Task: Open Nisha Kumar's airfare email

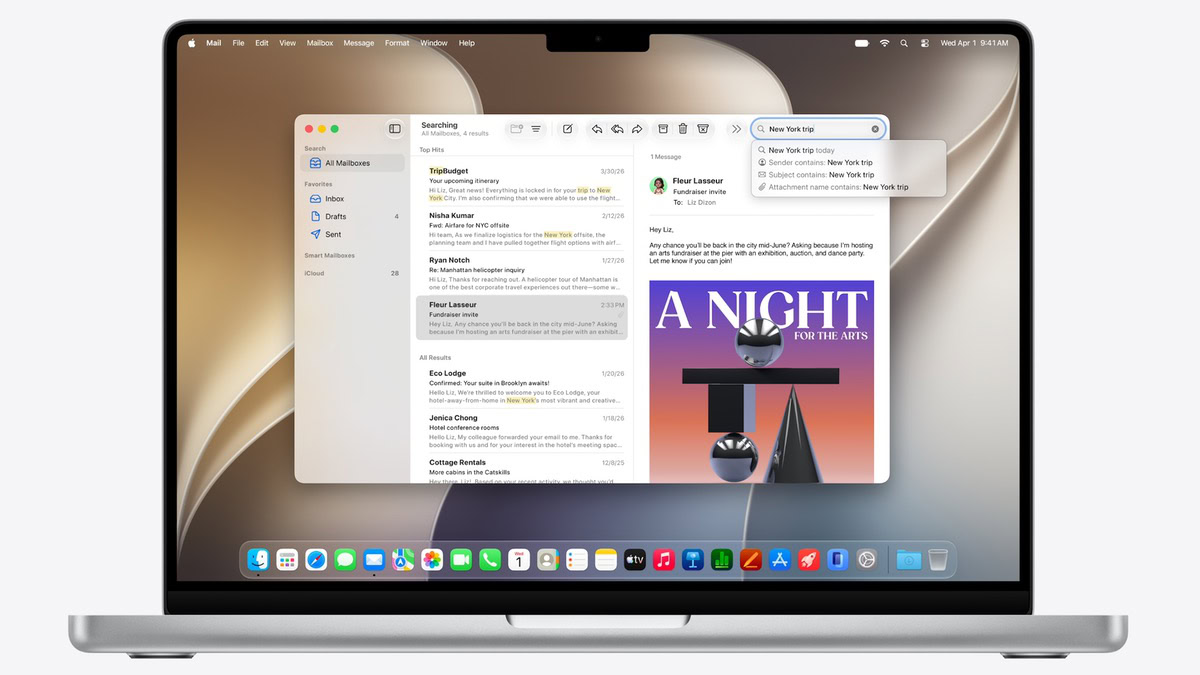Action: click(x=522, y=228)
